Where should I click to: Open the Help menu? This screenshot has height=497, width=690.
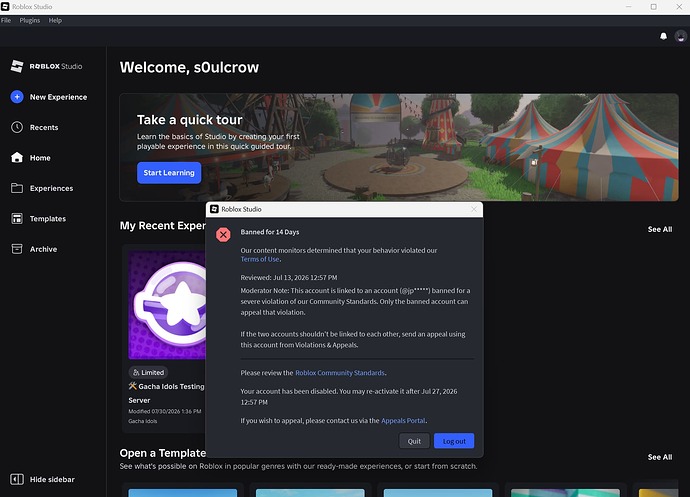click(x=55, y=20)
